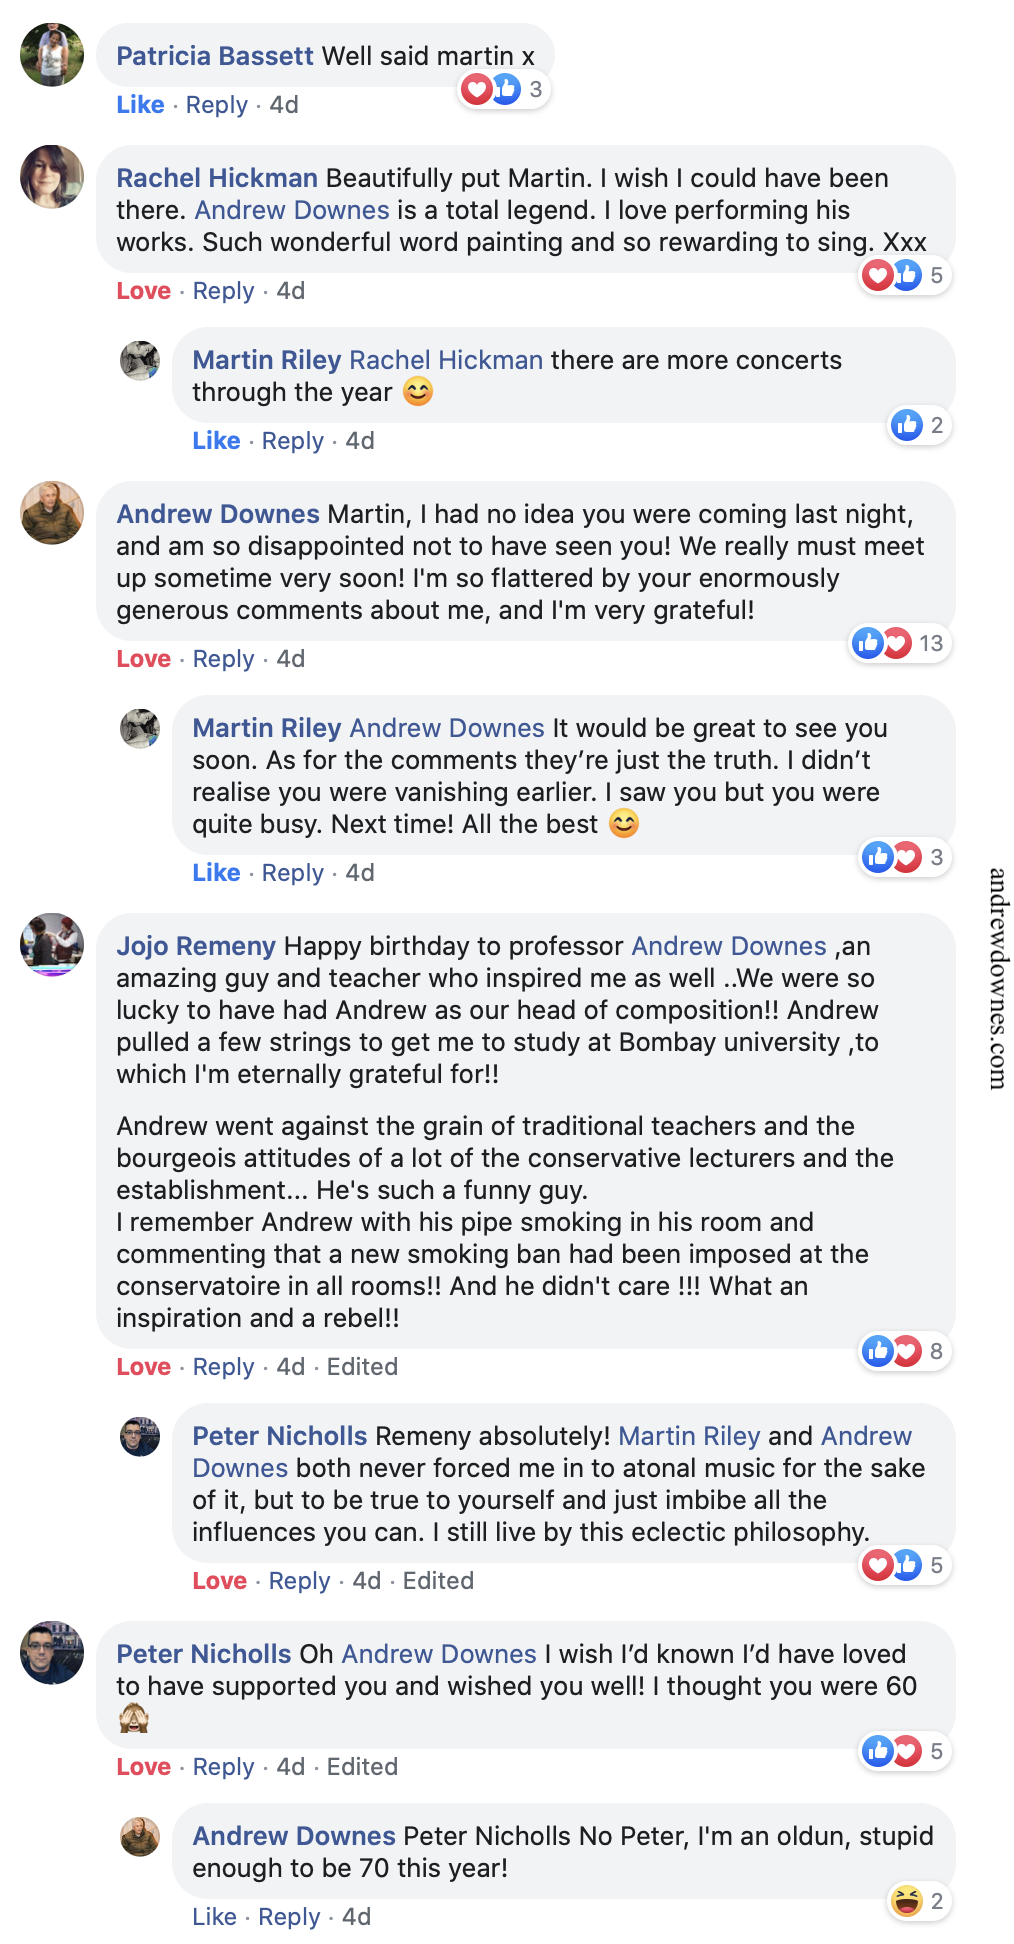Image resolution: width=1014 pixels, height=1944 pixels.
Task: Open reactions on Jojo Remeny's comment
Action: (x=905, y=1351)
